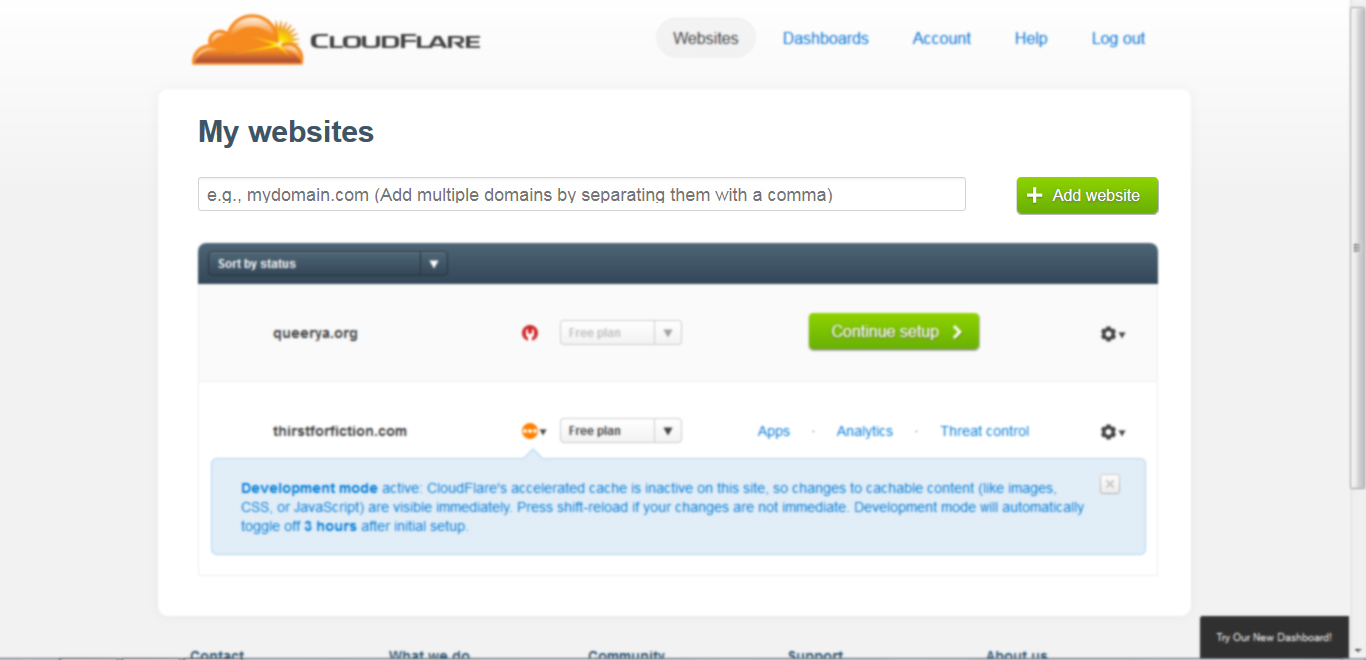Open the gear settings menu for thirstforfiction.com
The width and height of the screenshot is (1366, 660).
[1113, 432]
